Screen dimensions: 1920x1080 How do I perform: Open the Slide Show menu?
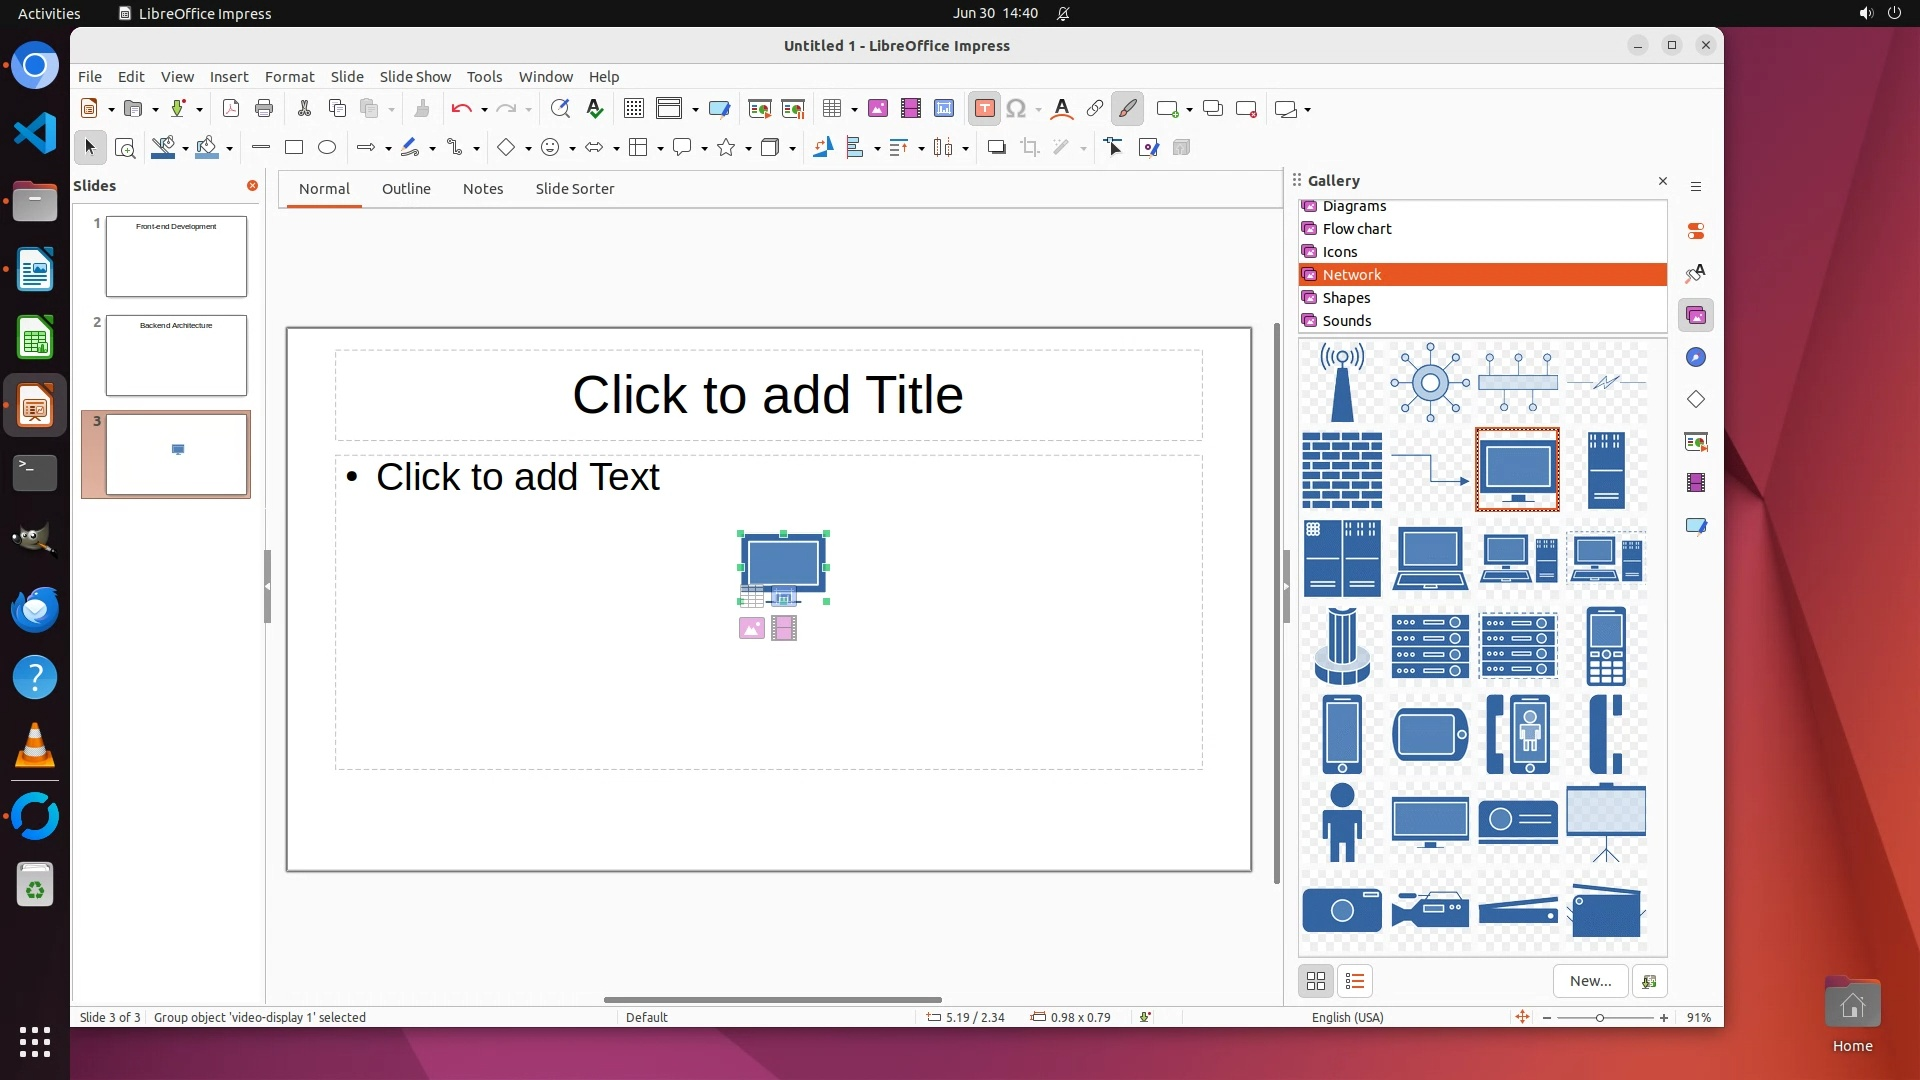(415, 77)
